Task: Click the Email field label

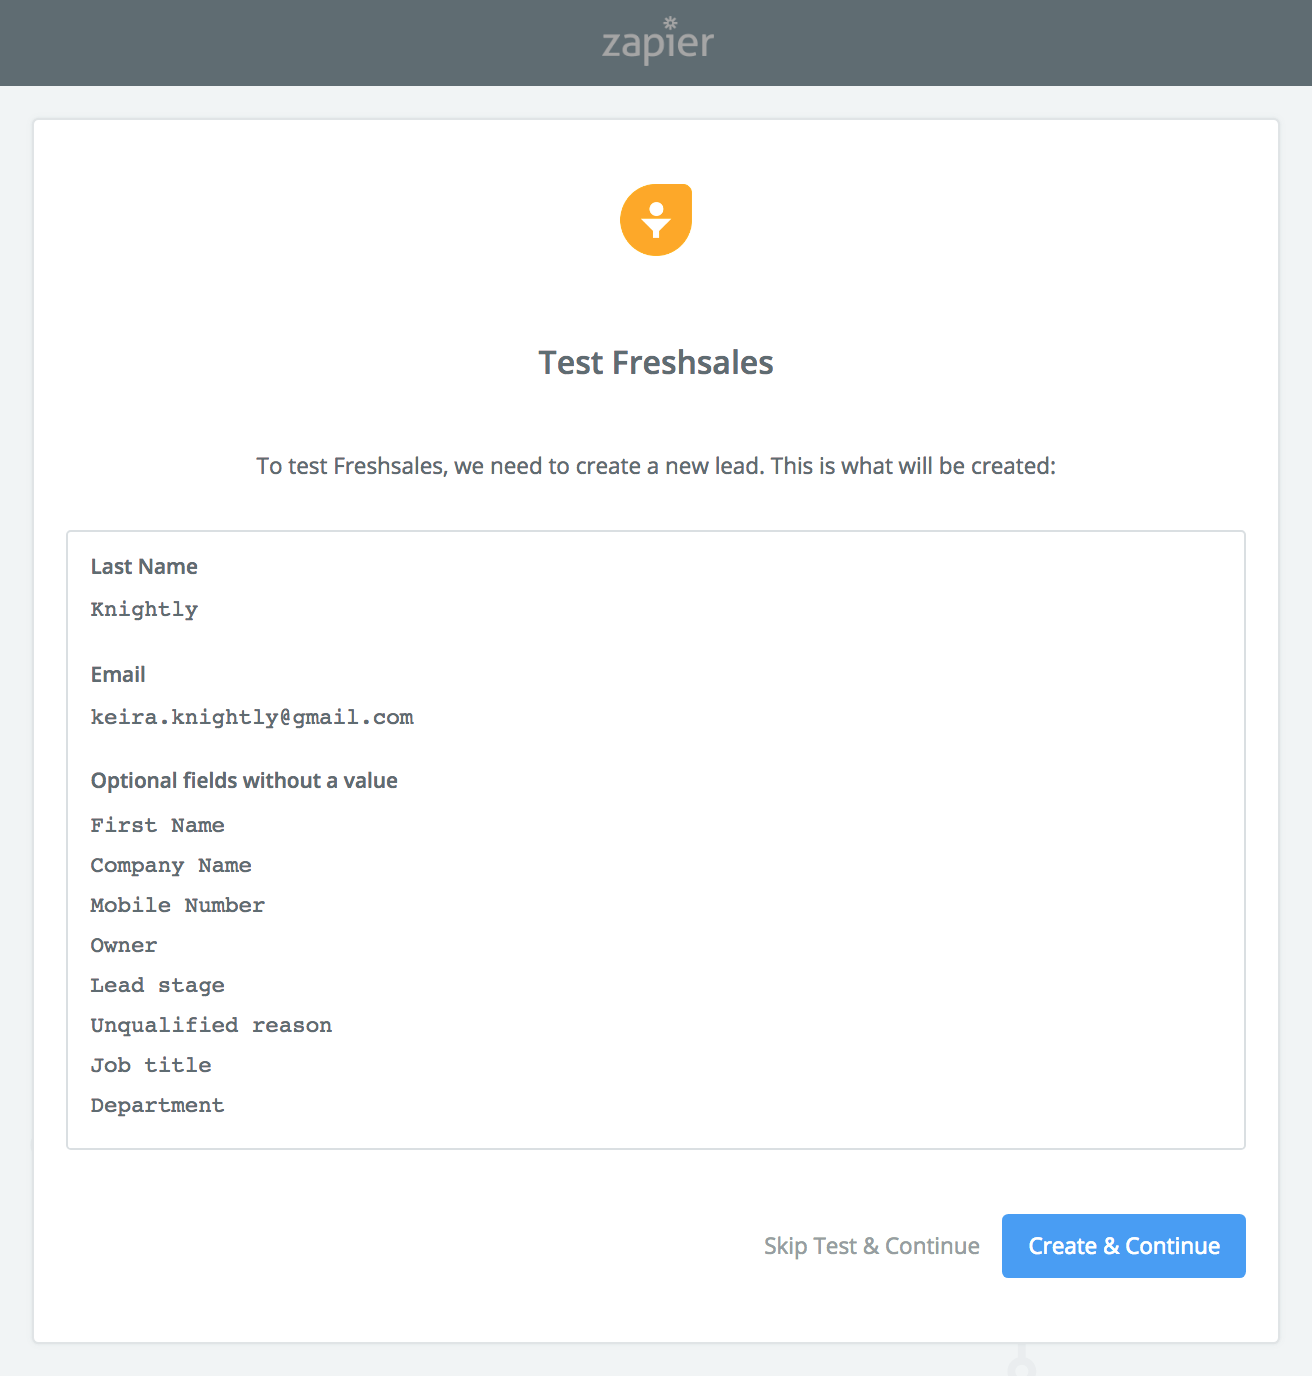Action: point(118,675)
